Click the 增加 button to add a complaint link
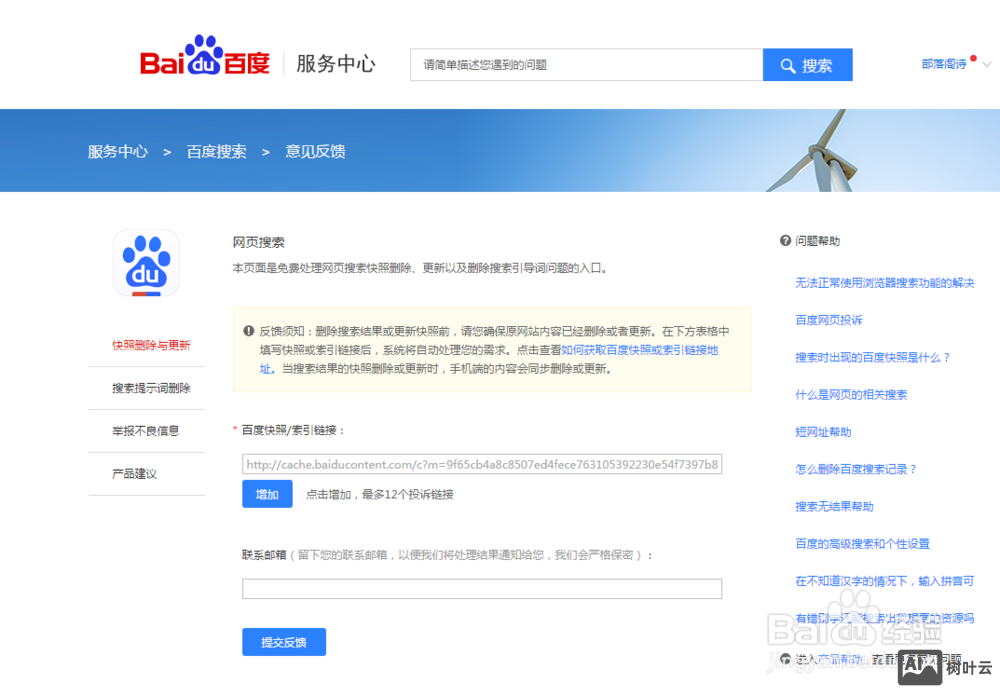Viewport: 1000px width, 696px height. (x=267, y=494)
